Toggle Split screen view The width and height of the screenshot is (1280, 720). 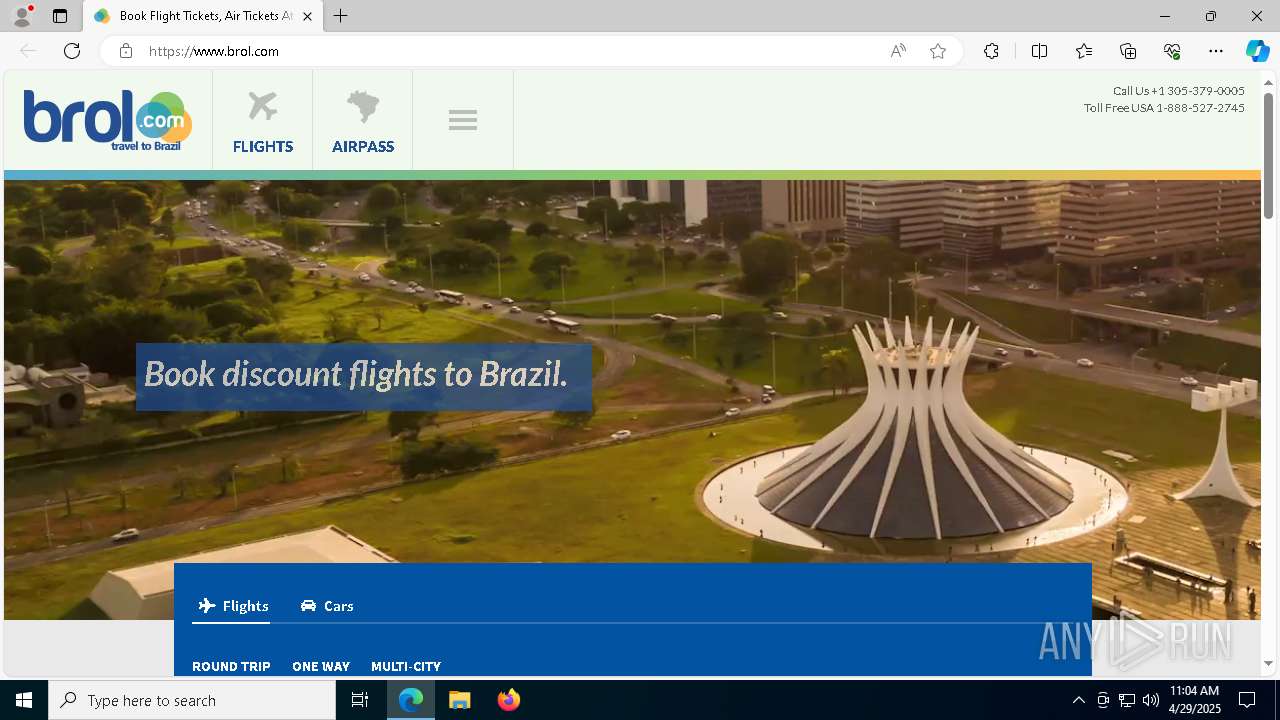click(x=1039, y=51)
